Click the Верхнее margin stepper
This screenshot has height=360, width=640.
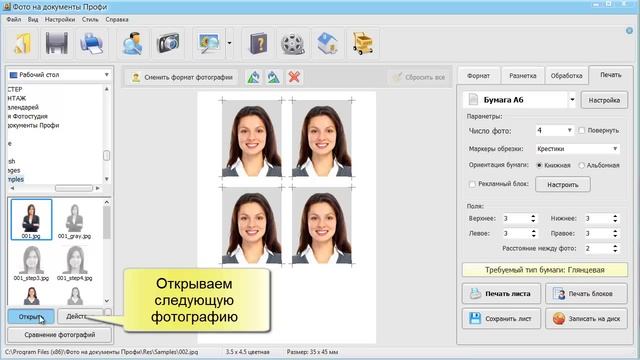[x=533, y=219]
